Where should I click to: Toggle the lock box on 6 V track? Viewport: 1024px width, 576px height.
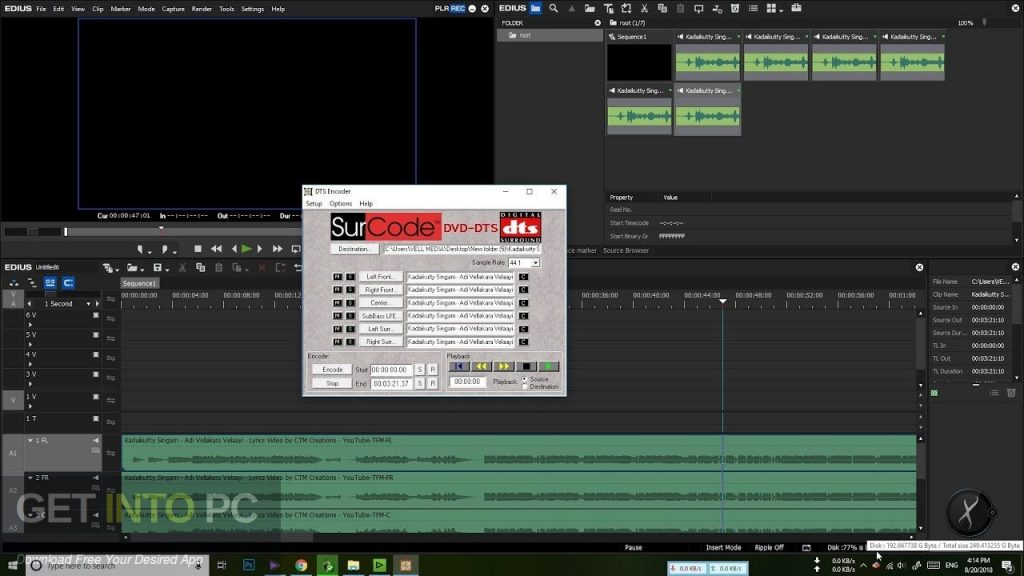[96, 315]
